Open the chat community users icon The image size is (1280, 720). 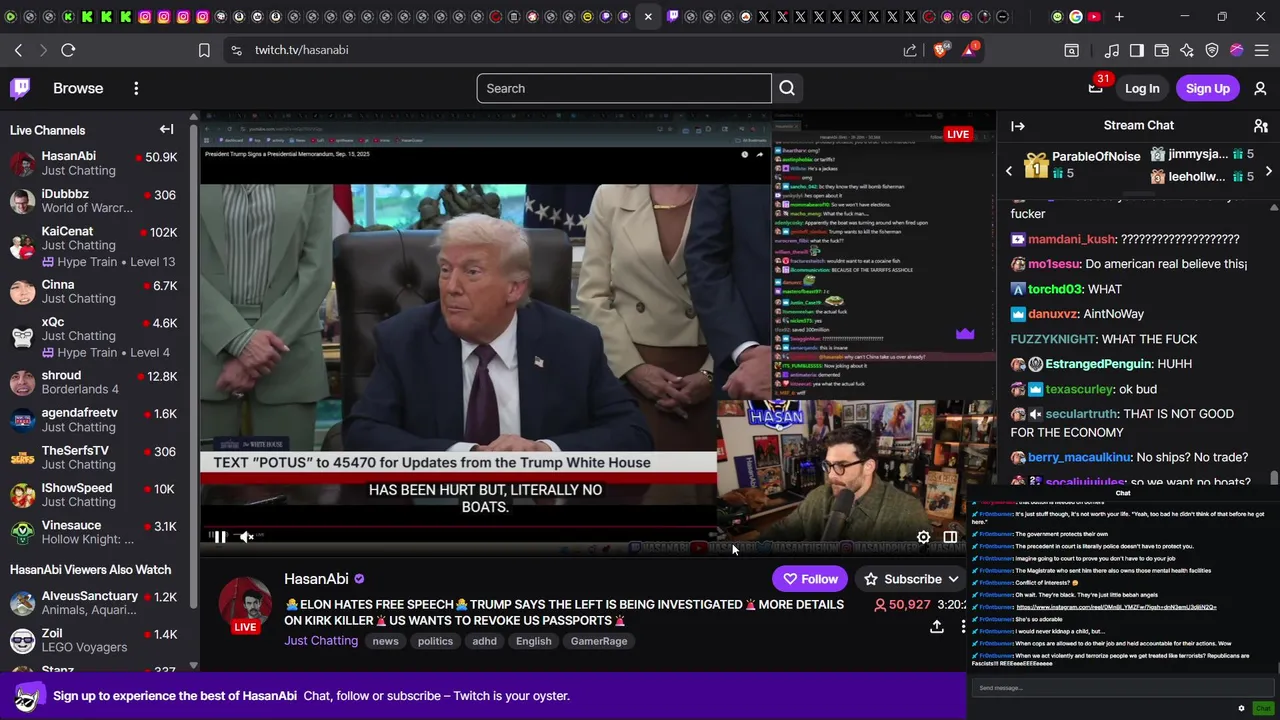pos(1260,126)
